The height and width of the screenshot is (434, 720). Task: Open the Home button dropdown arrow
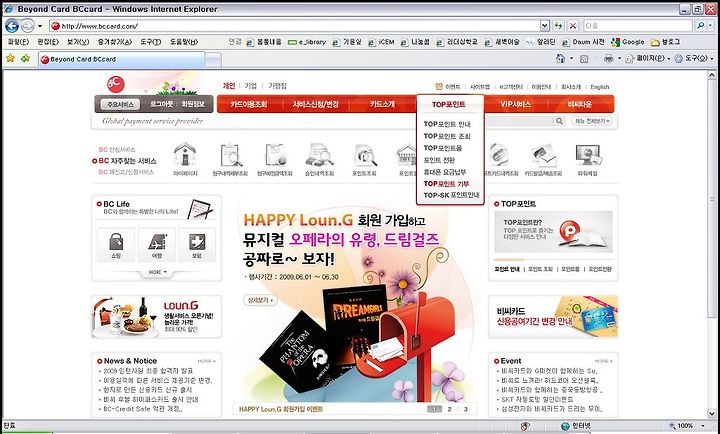coord(571,59)
